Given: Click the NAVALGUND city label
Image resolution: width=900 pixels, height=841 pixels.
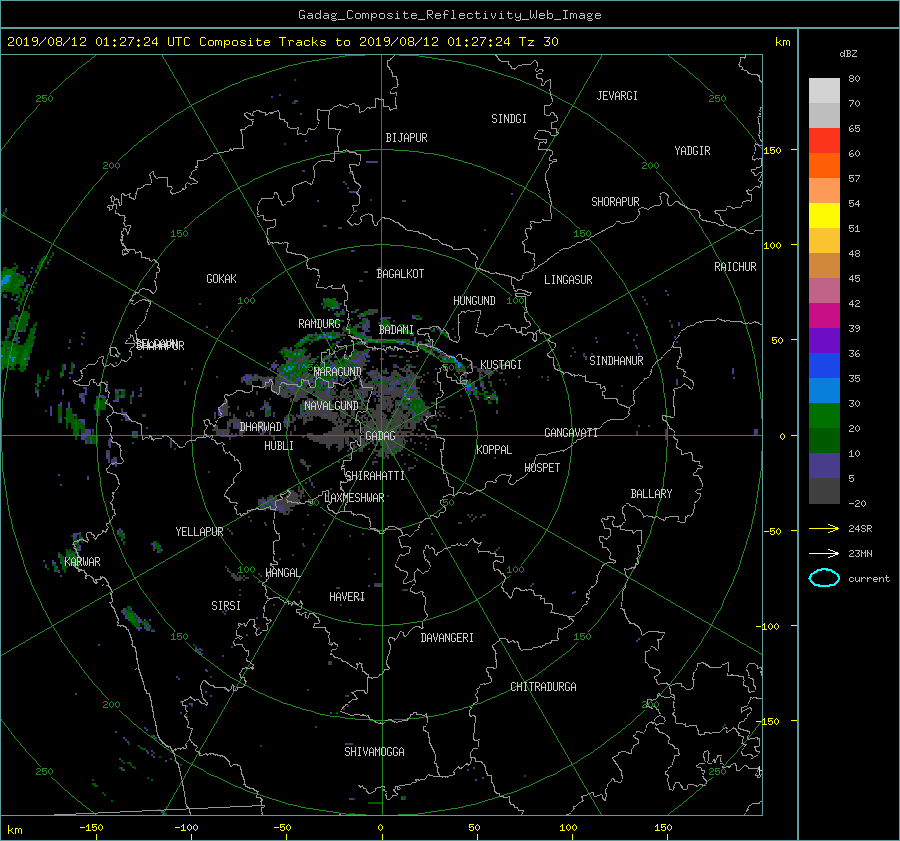Looking at the screenshot, I should pos(331,406).
